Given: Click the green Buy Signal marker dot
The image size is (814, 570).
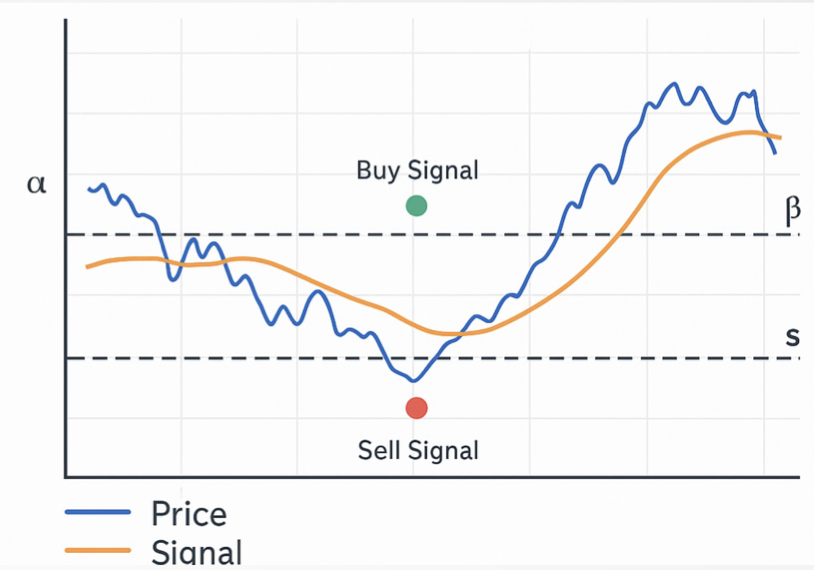Looking at the screenshot, I should click(x=416, y=206).
